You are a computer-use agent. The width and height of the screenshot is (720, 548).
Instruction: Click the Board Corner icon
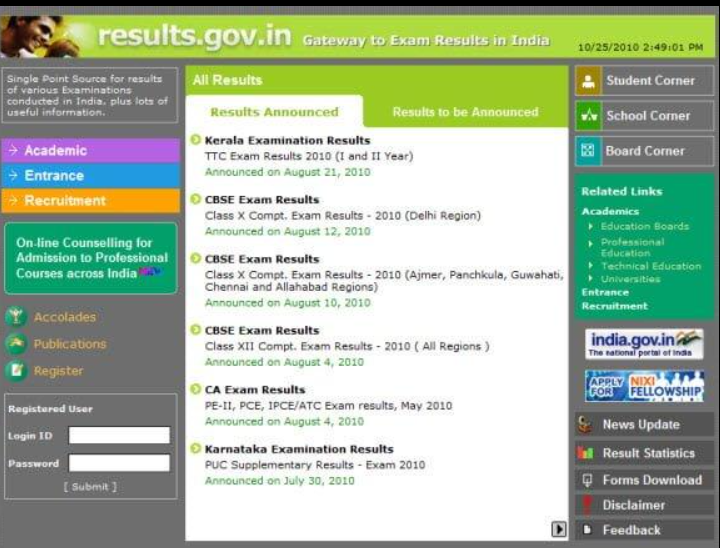tap(588, 151)
